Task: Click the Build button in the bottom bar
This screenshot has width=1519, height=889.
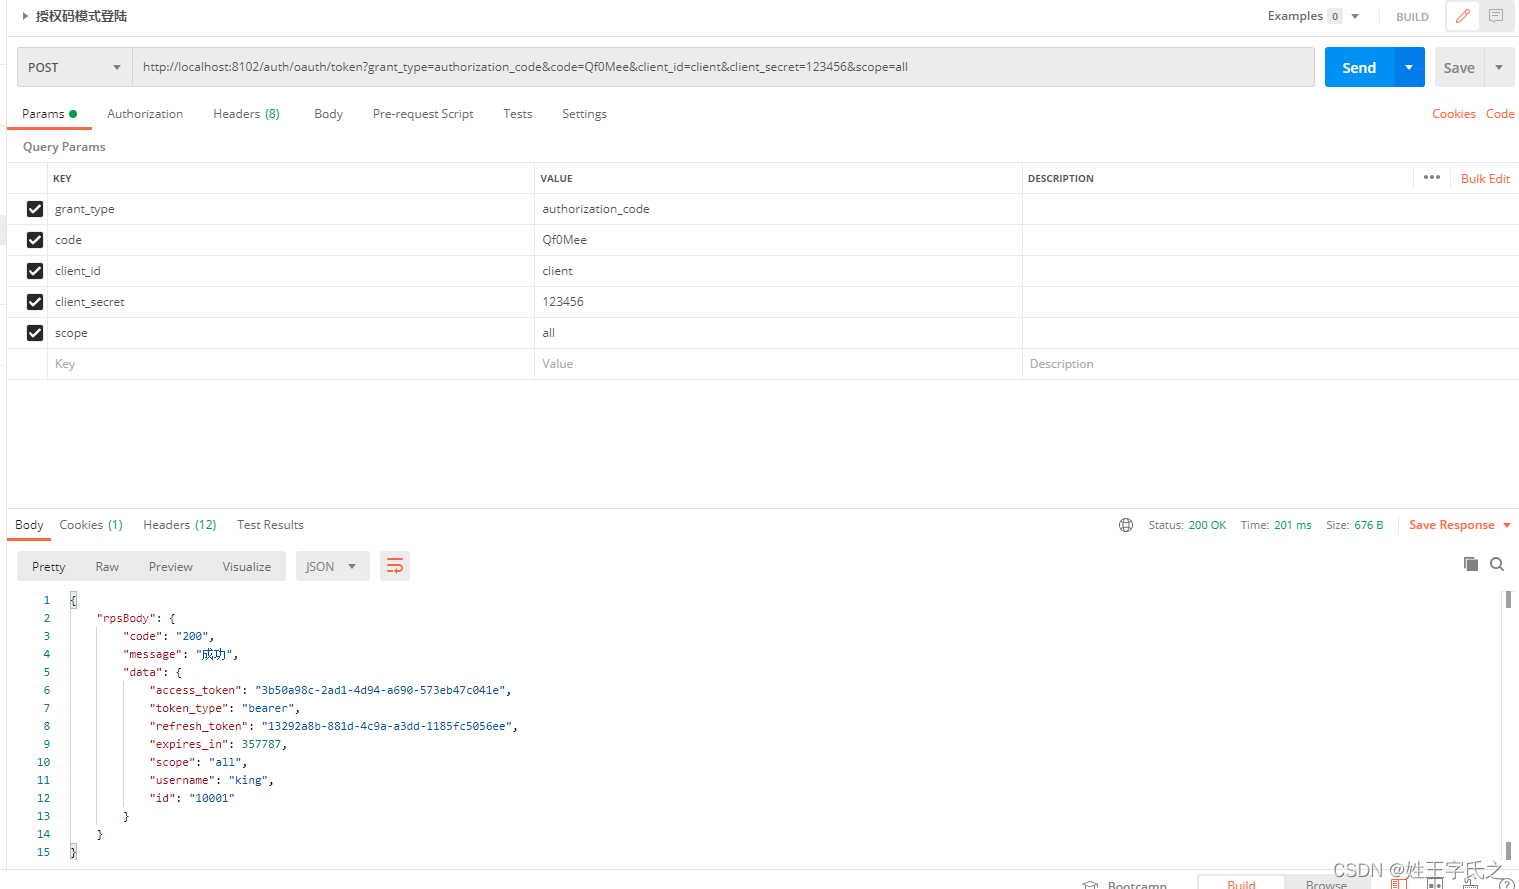Action: pyautogui.click(x=1241, y=884)
